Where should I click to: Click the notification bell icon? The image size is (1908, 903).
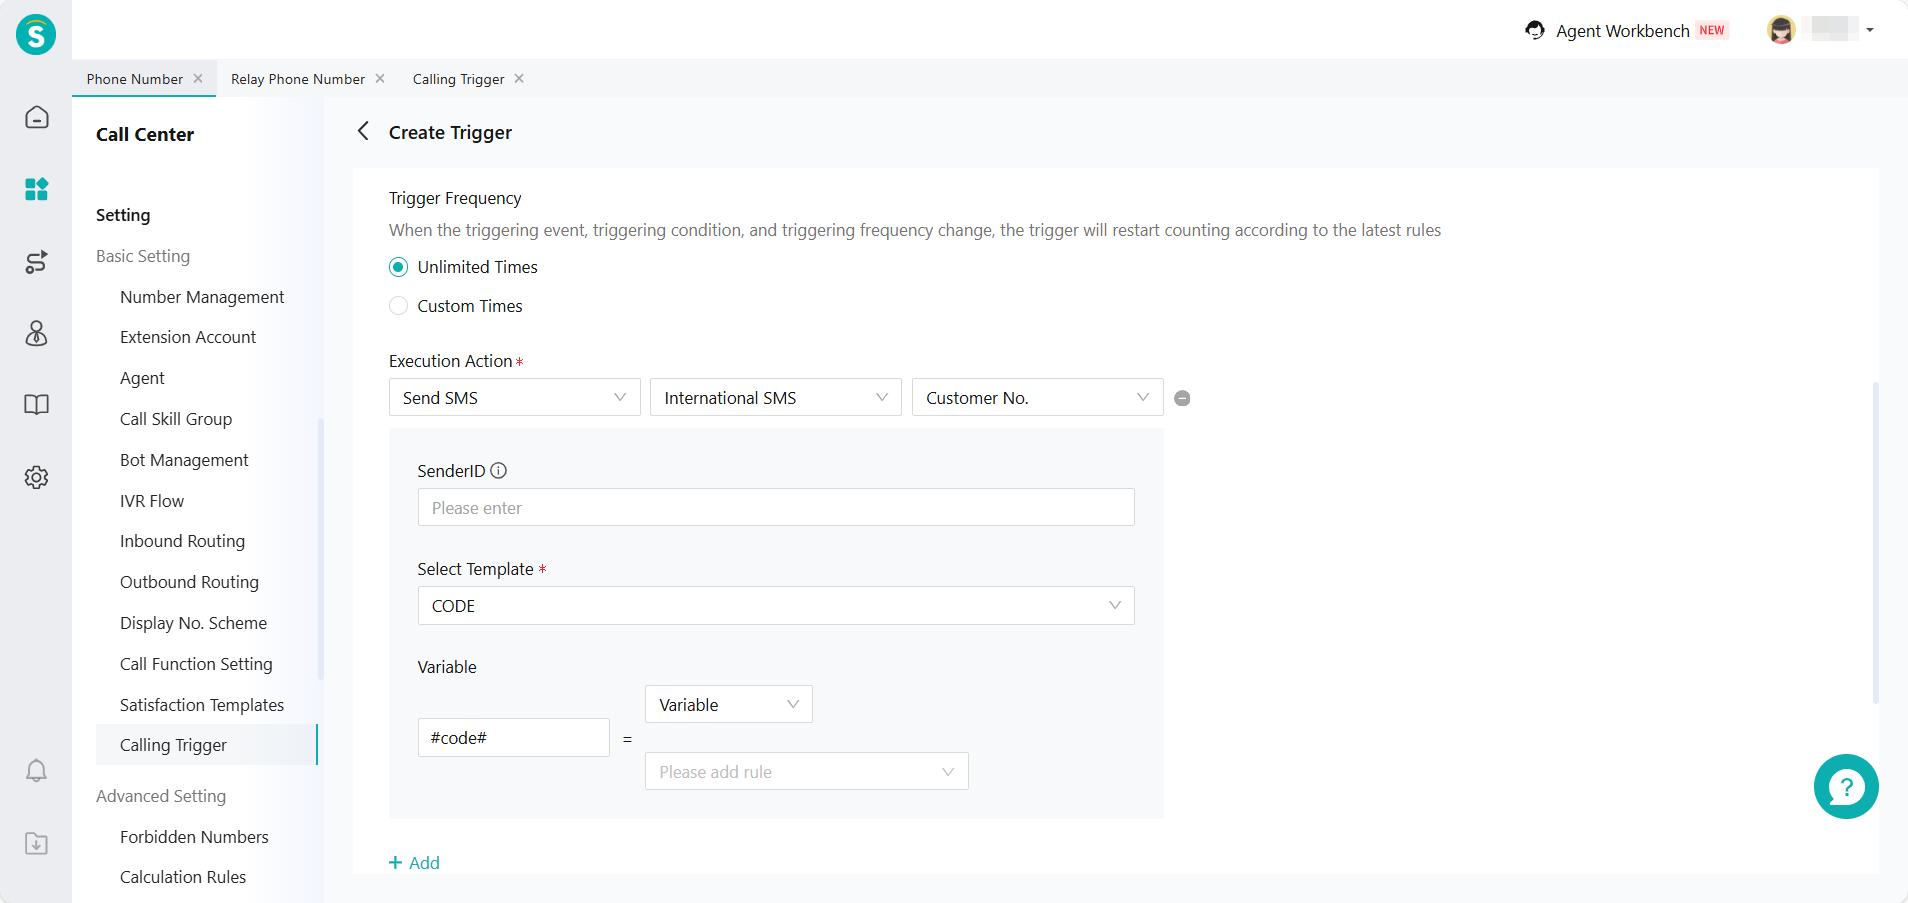36,771
